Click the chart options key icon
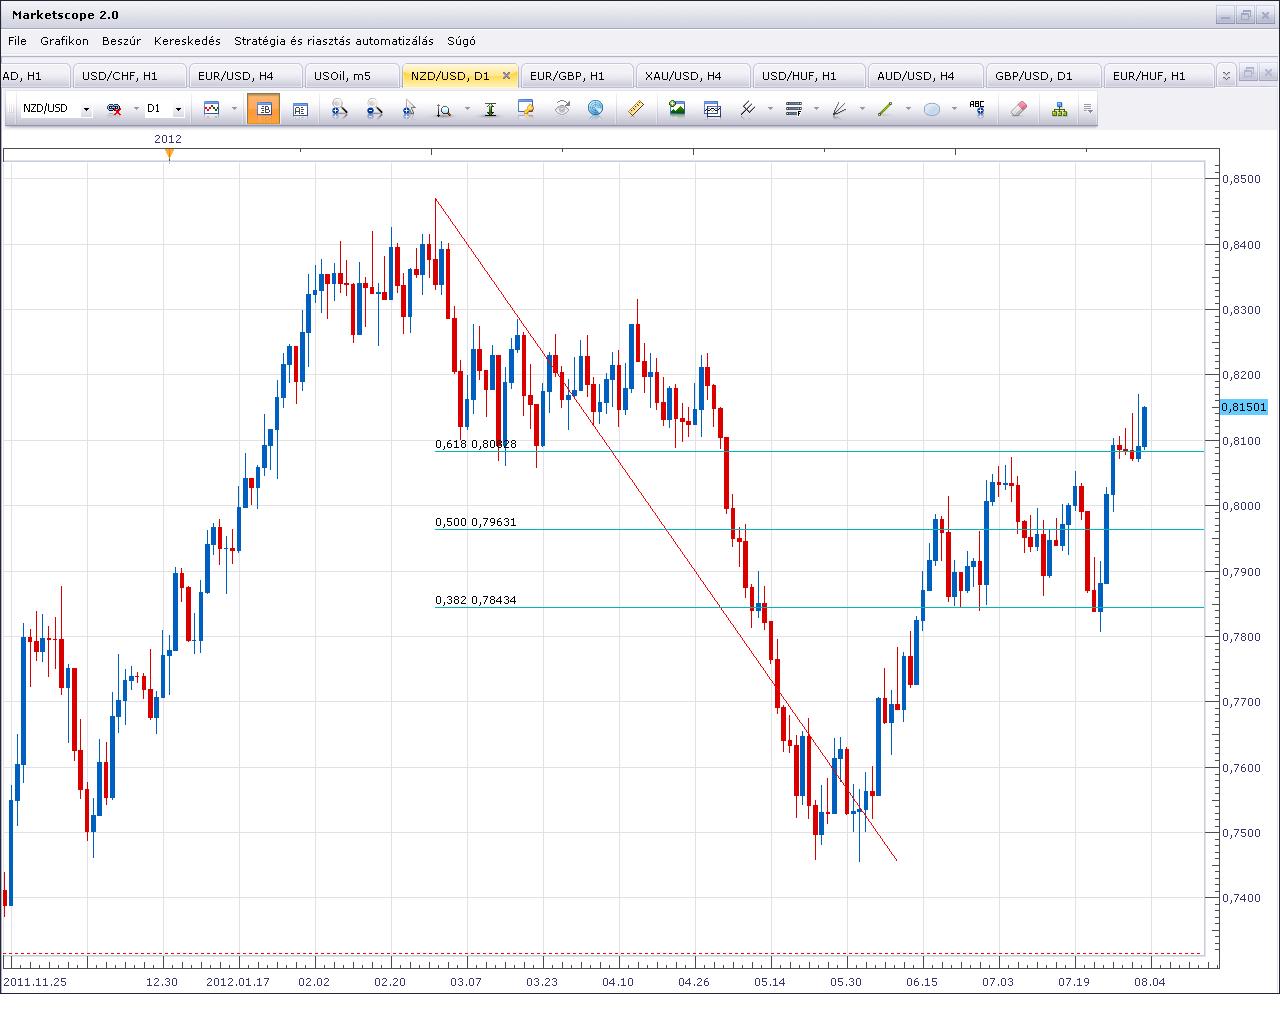The image size is (1280, 1024). 526,109
